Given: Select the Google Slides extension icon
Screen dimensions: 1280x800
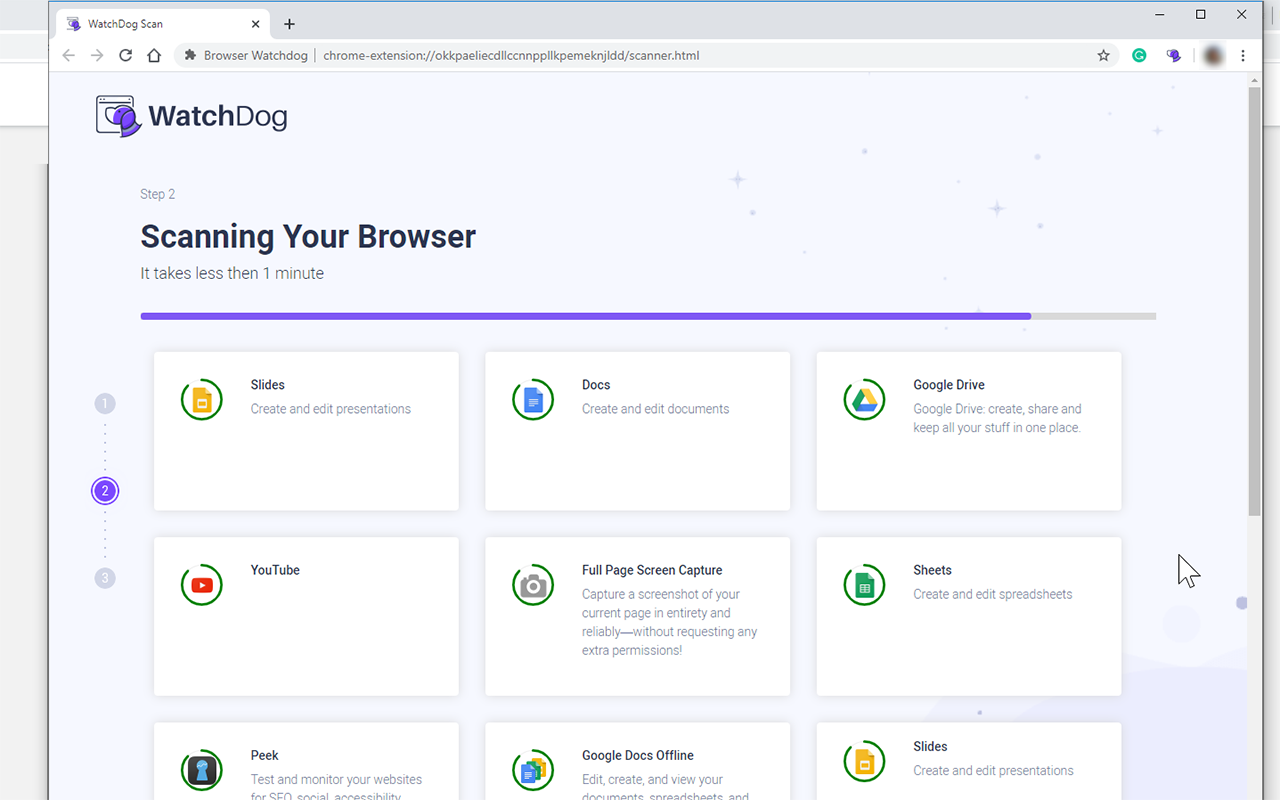Looking at the screenshot, I should click(x=201, y=399).
